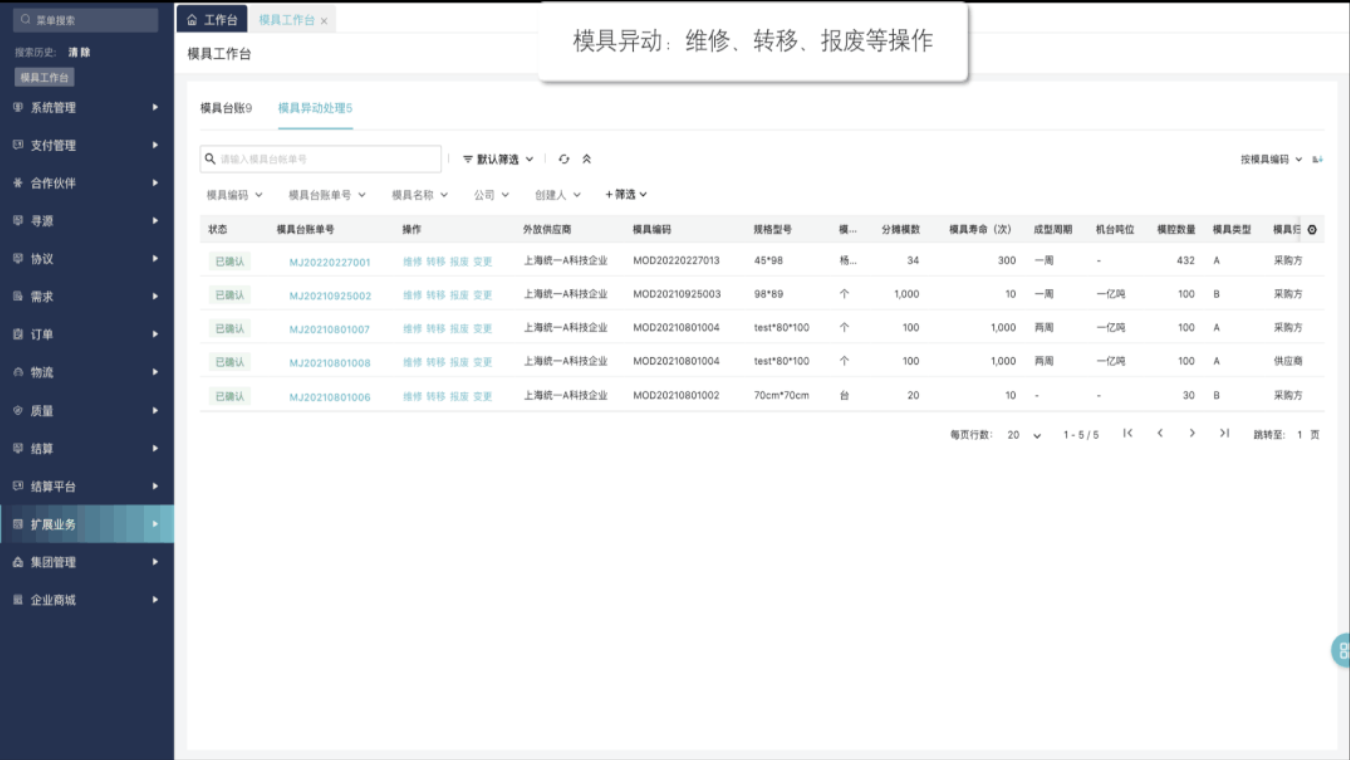Image resolution: width=1350 pixels, height=760 pixels.
Task: Open the 模具名称 filter dropdown
Action: (420, 195)
